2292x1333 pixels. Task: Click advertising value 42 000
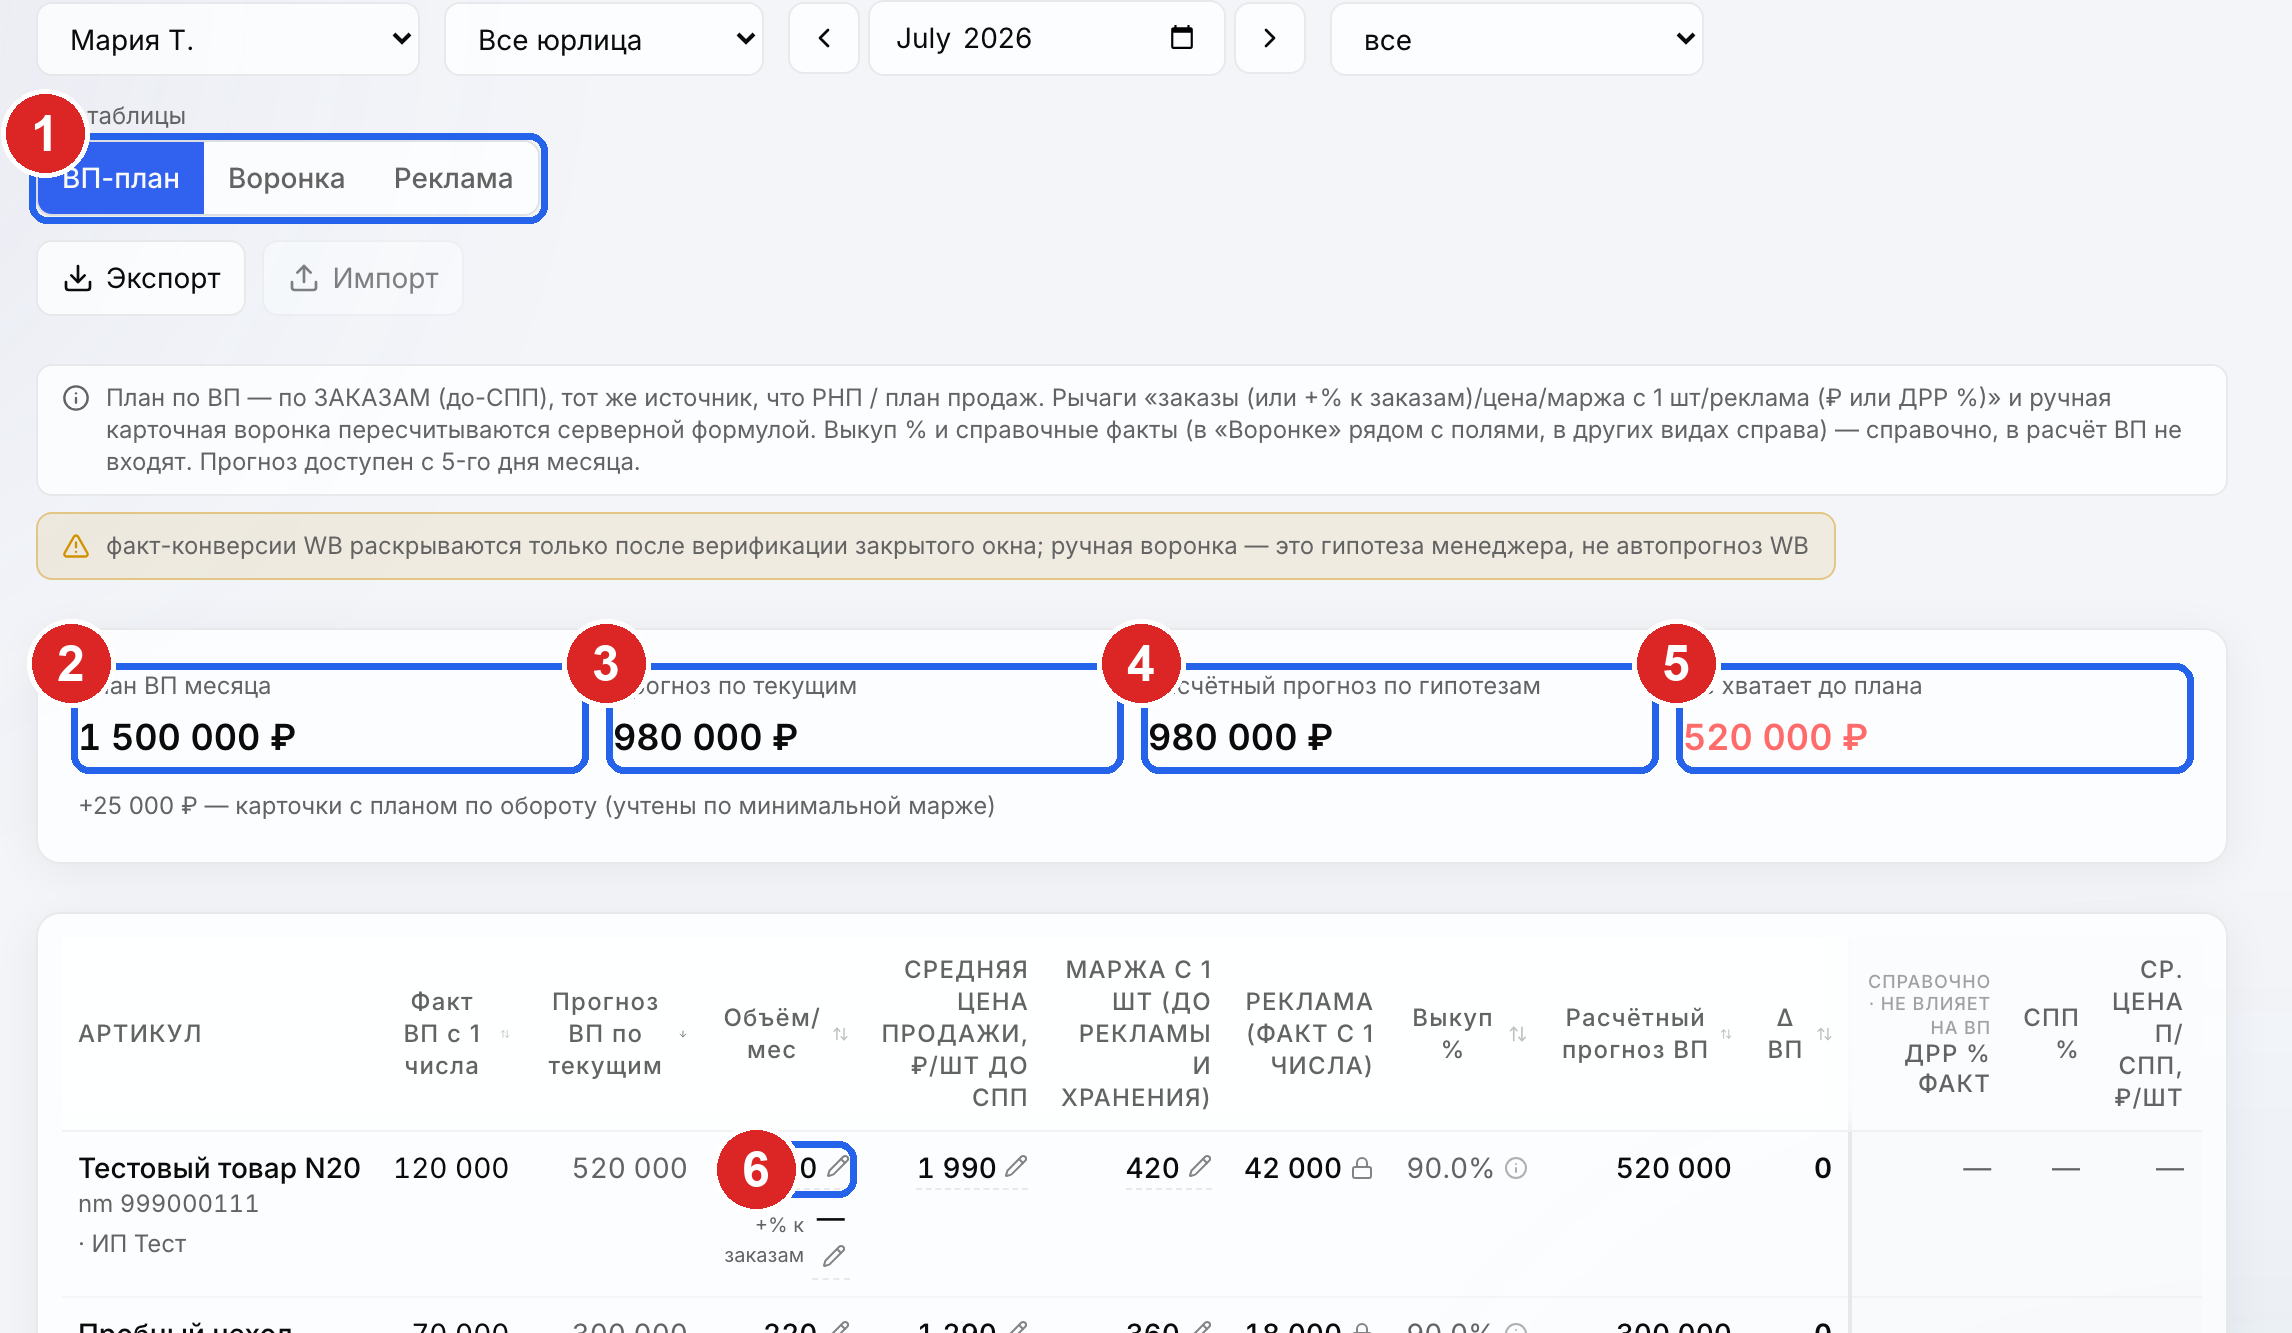click(1292, 1168)
